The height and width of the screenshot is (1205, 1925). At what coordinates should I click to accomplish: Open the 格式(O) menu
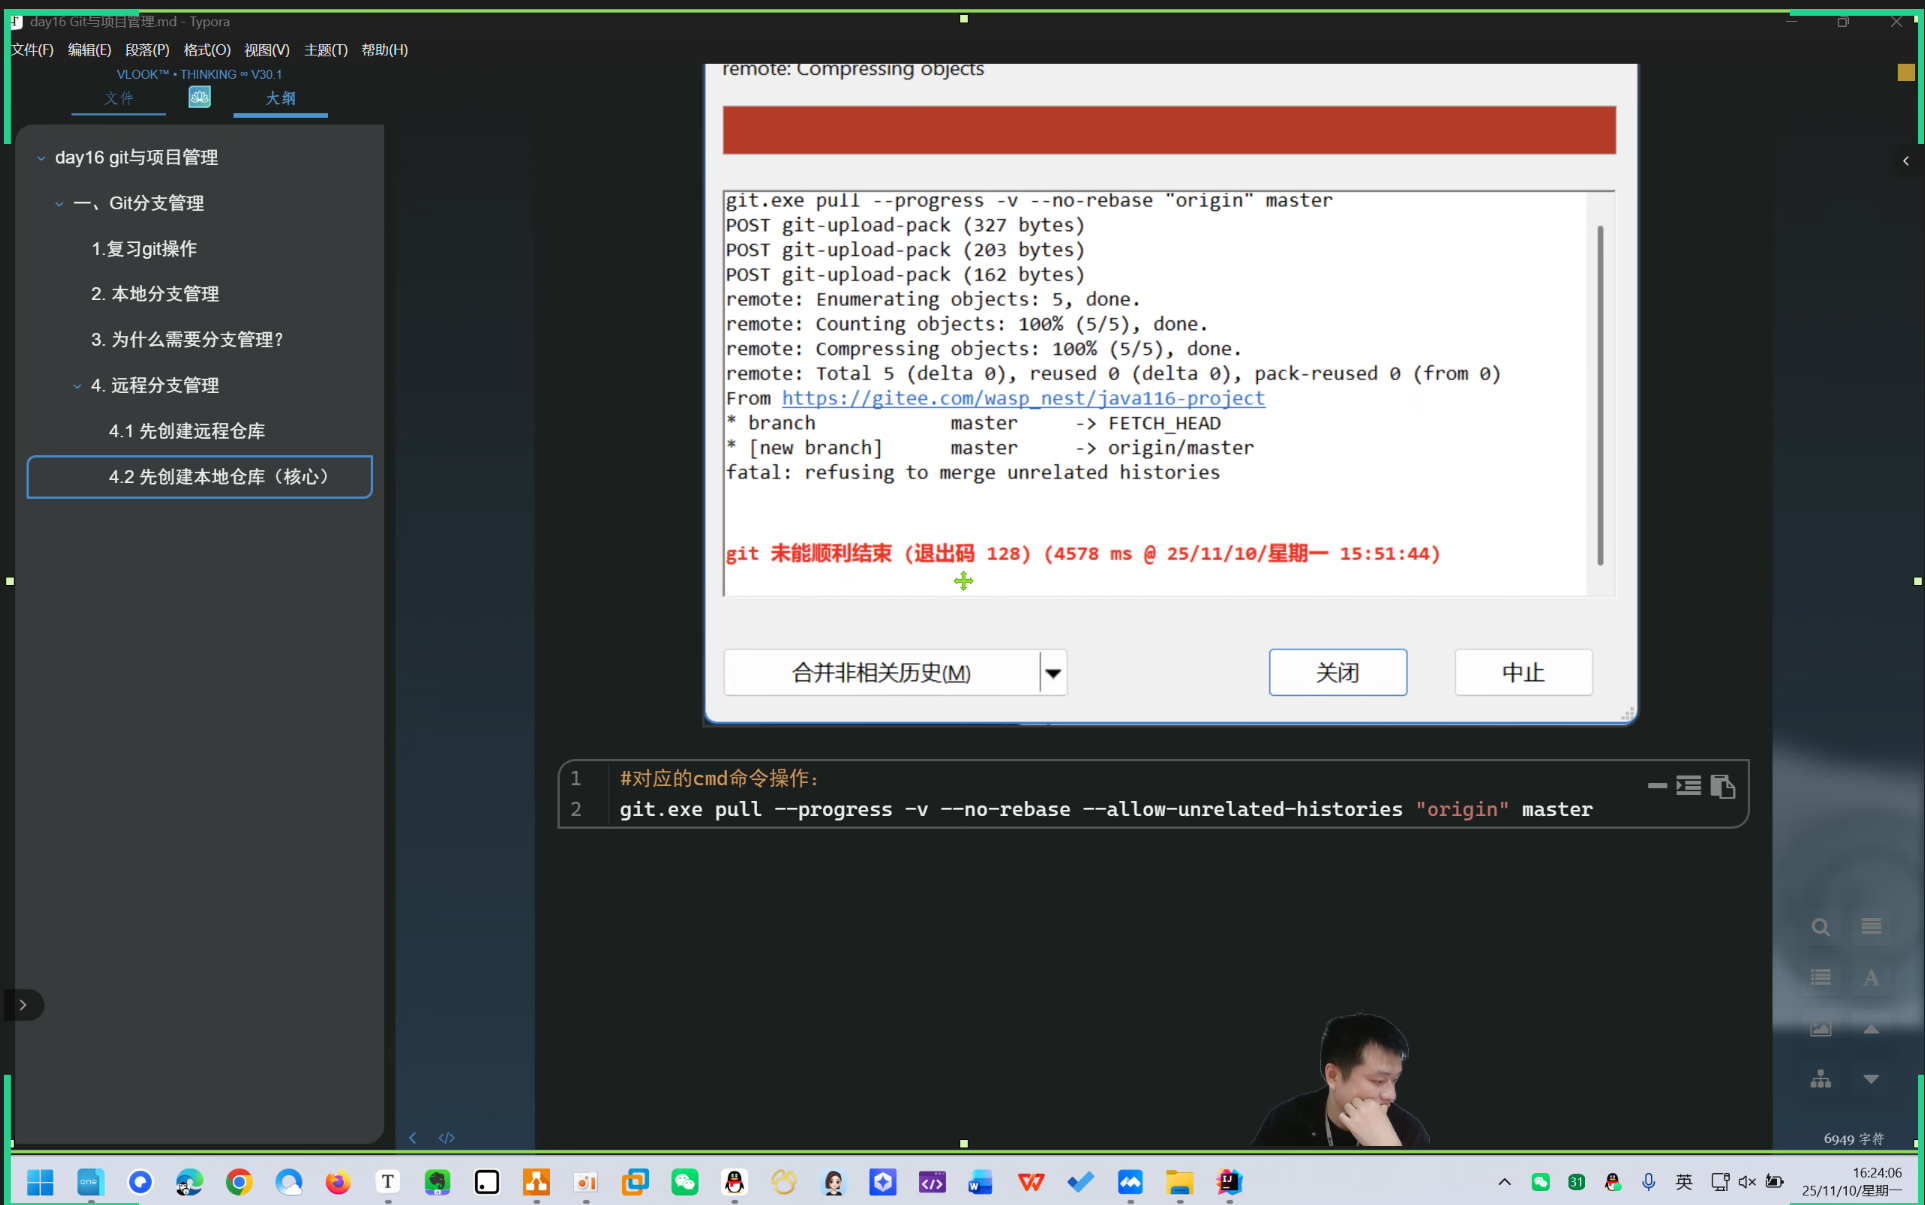pos(207,50)
